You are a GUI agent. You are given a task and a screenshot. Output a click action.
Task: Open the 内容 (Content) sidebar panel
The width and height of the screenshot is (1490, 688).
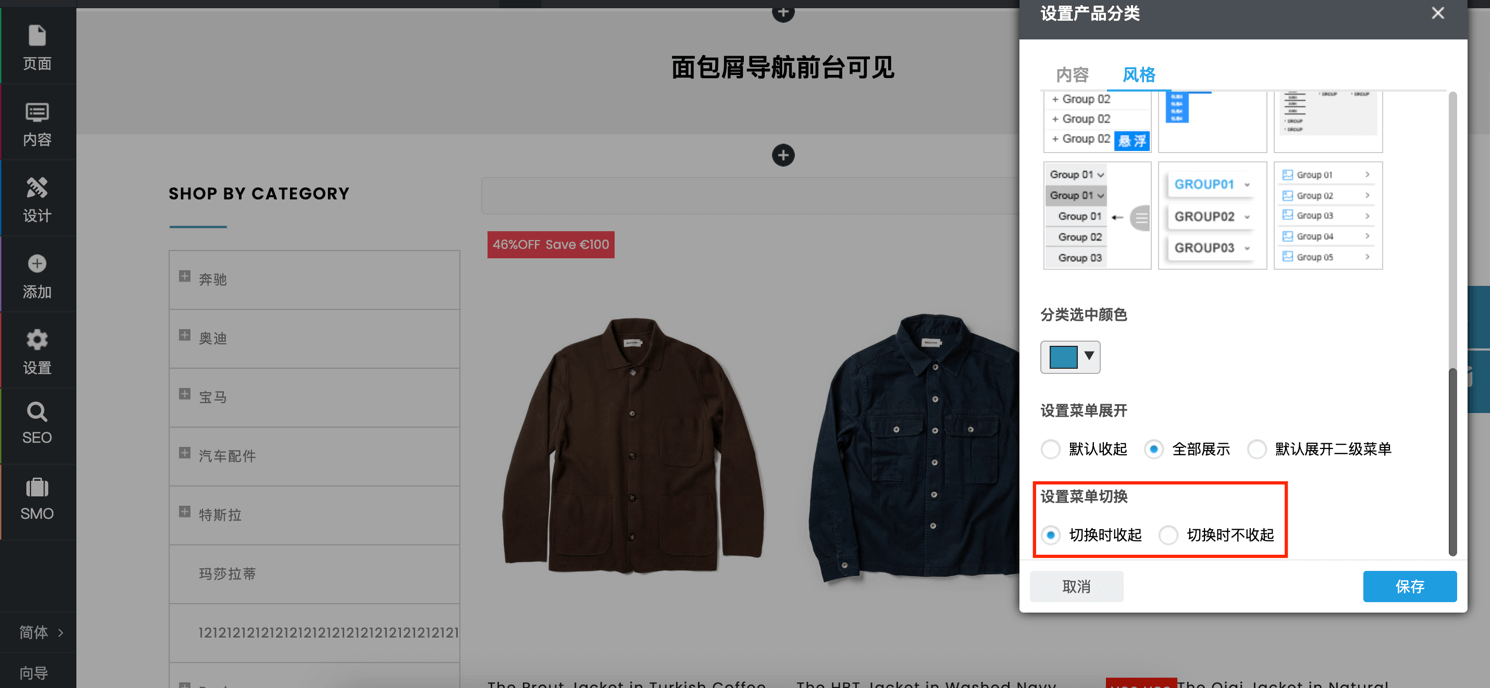point(37,123)
